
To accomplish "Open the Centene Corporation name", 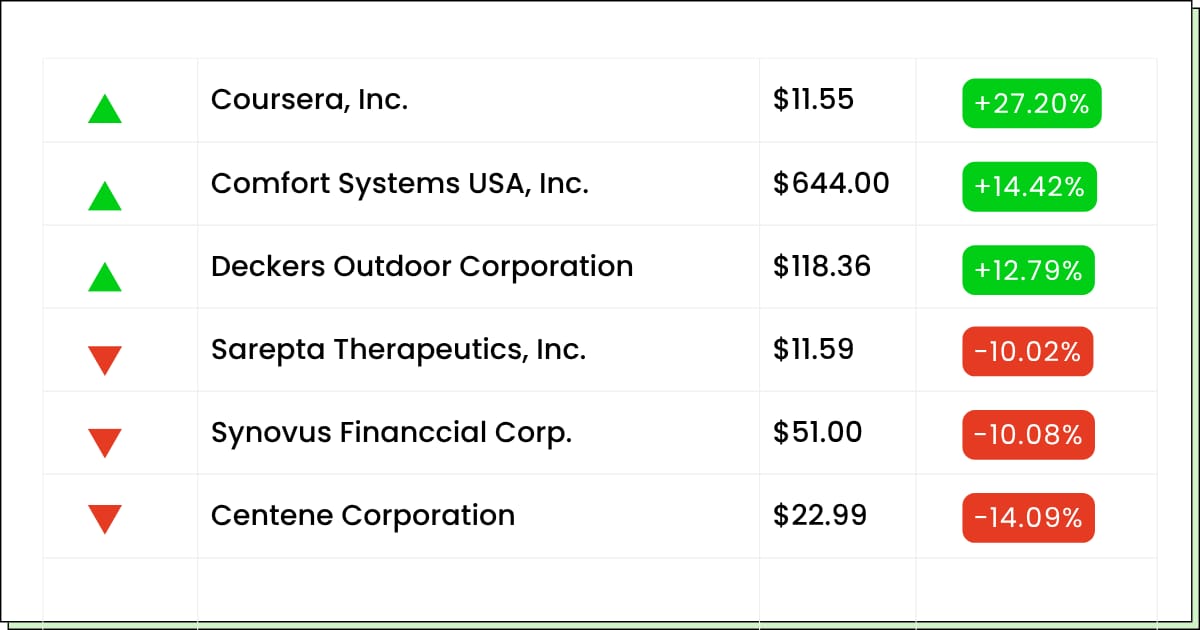I will [x=363, y=516].
